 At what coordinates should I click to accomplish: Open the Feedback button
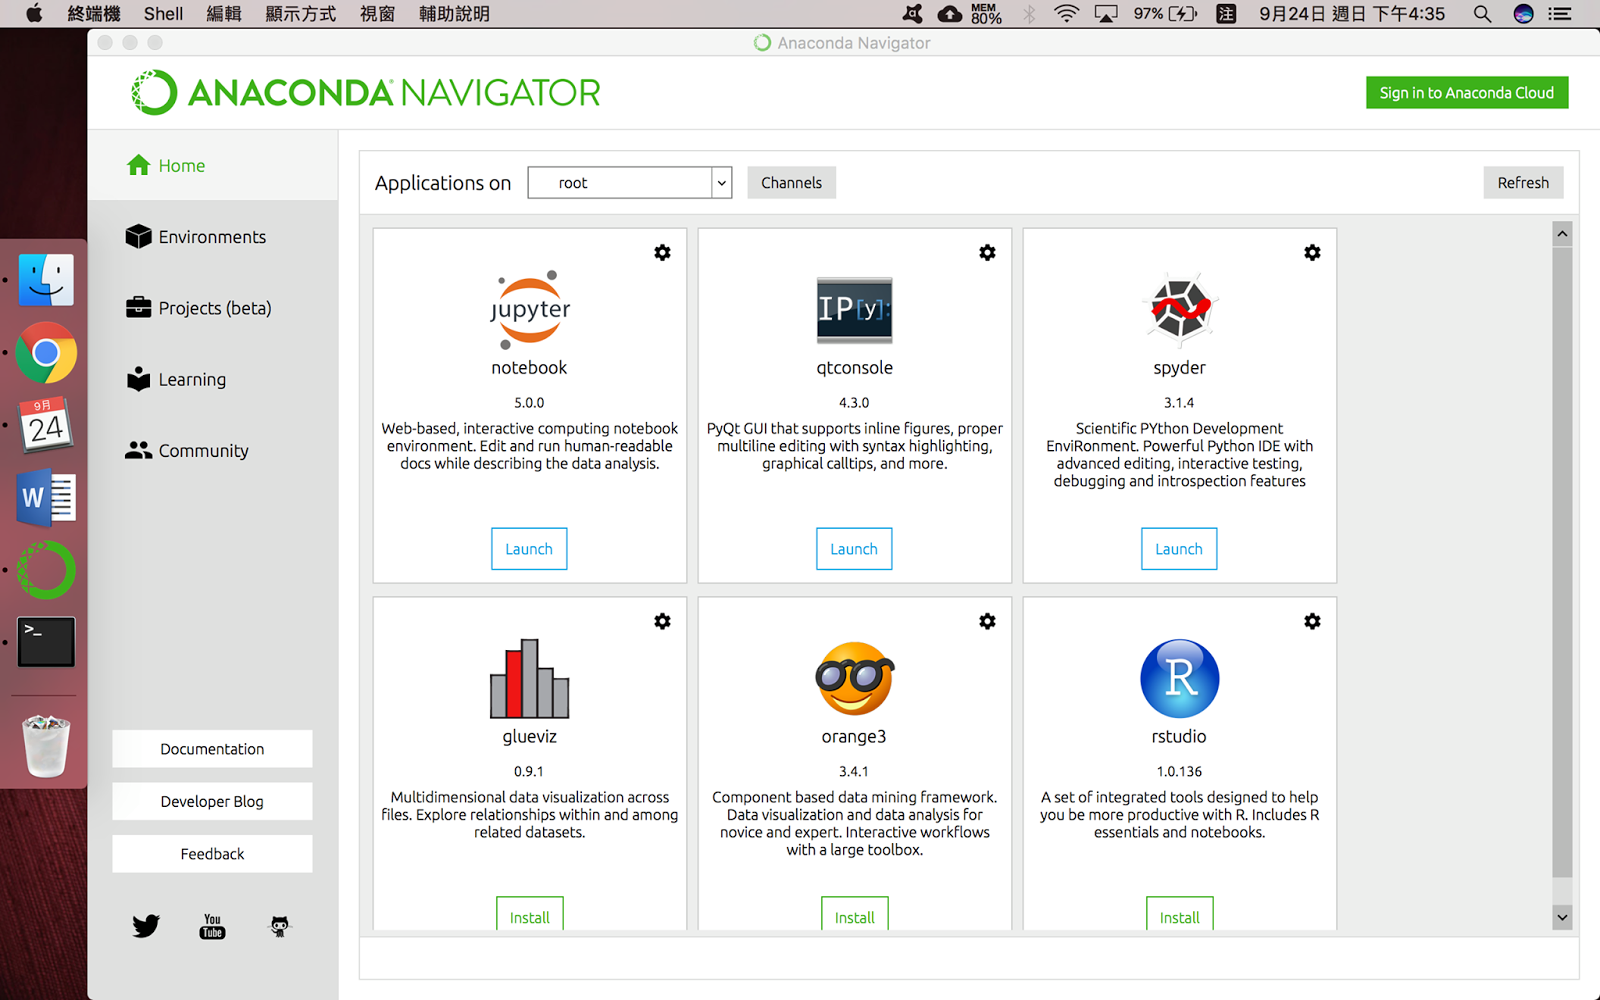tap(212, 854)
